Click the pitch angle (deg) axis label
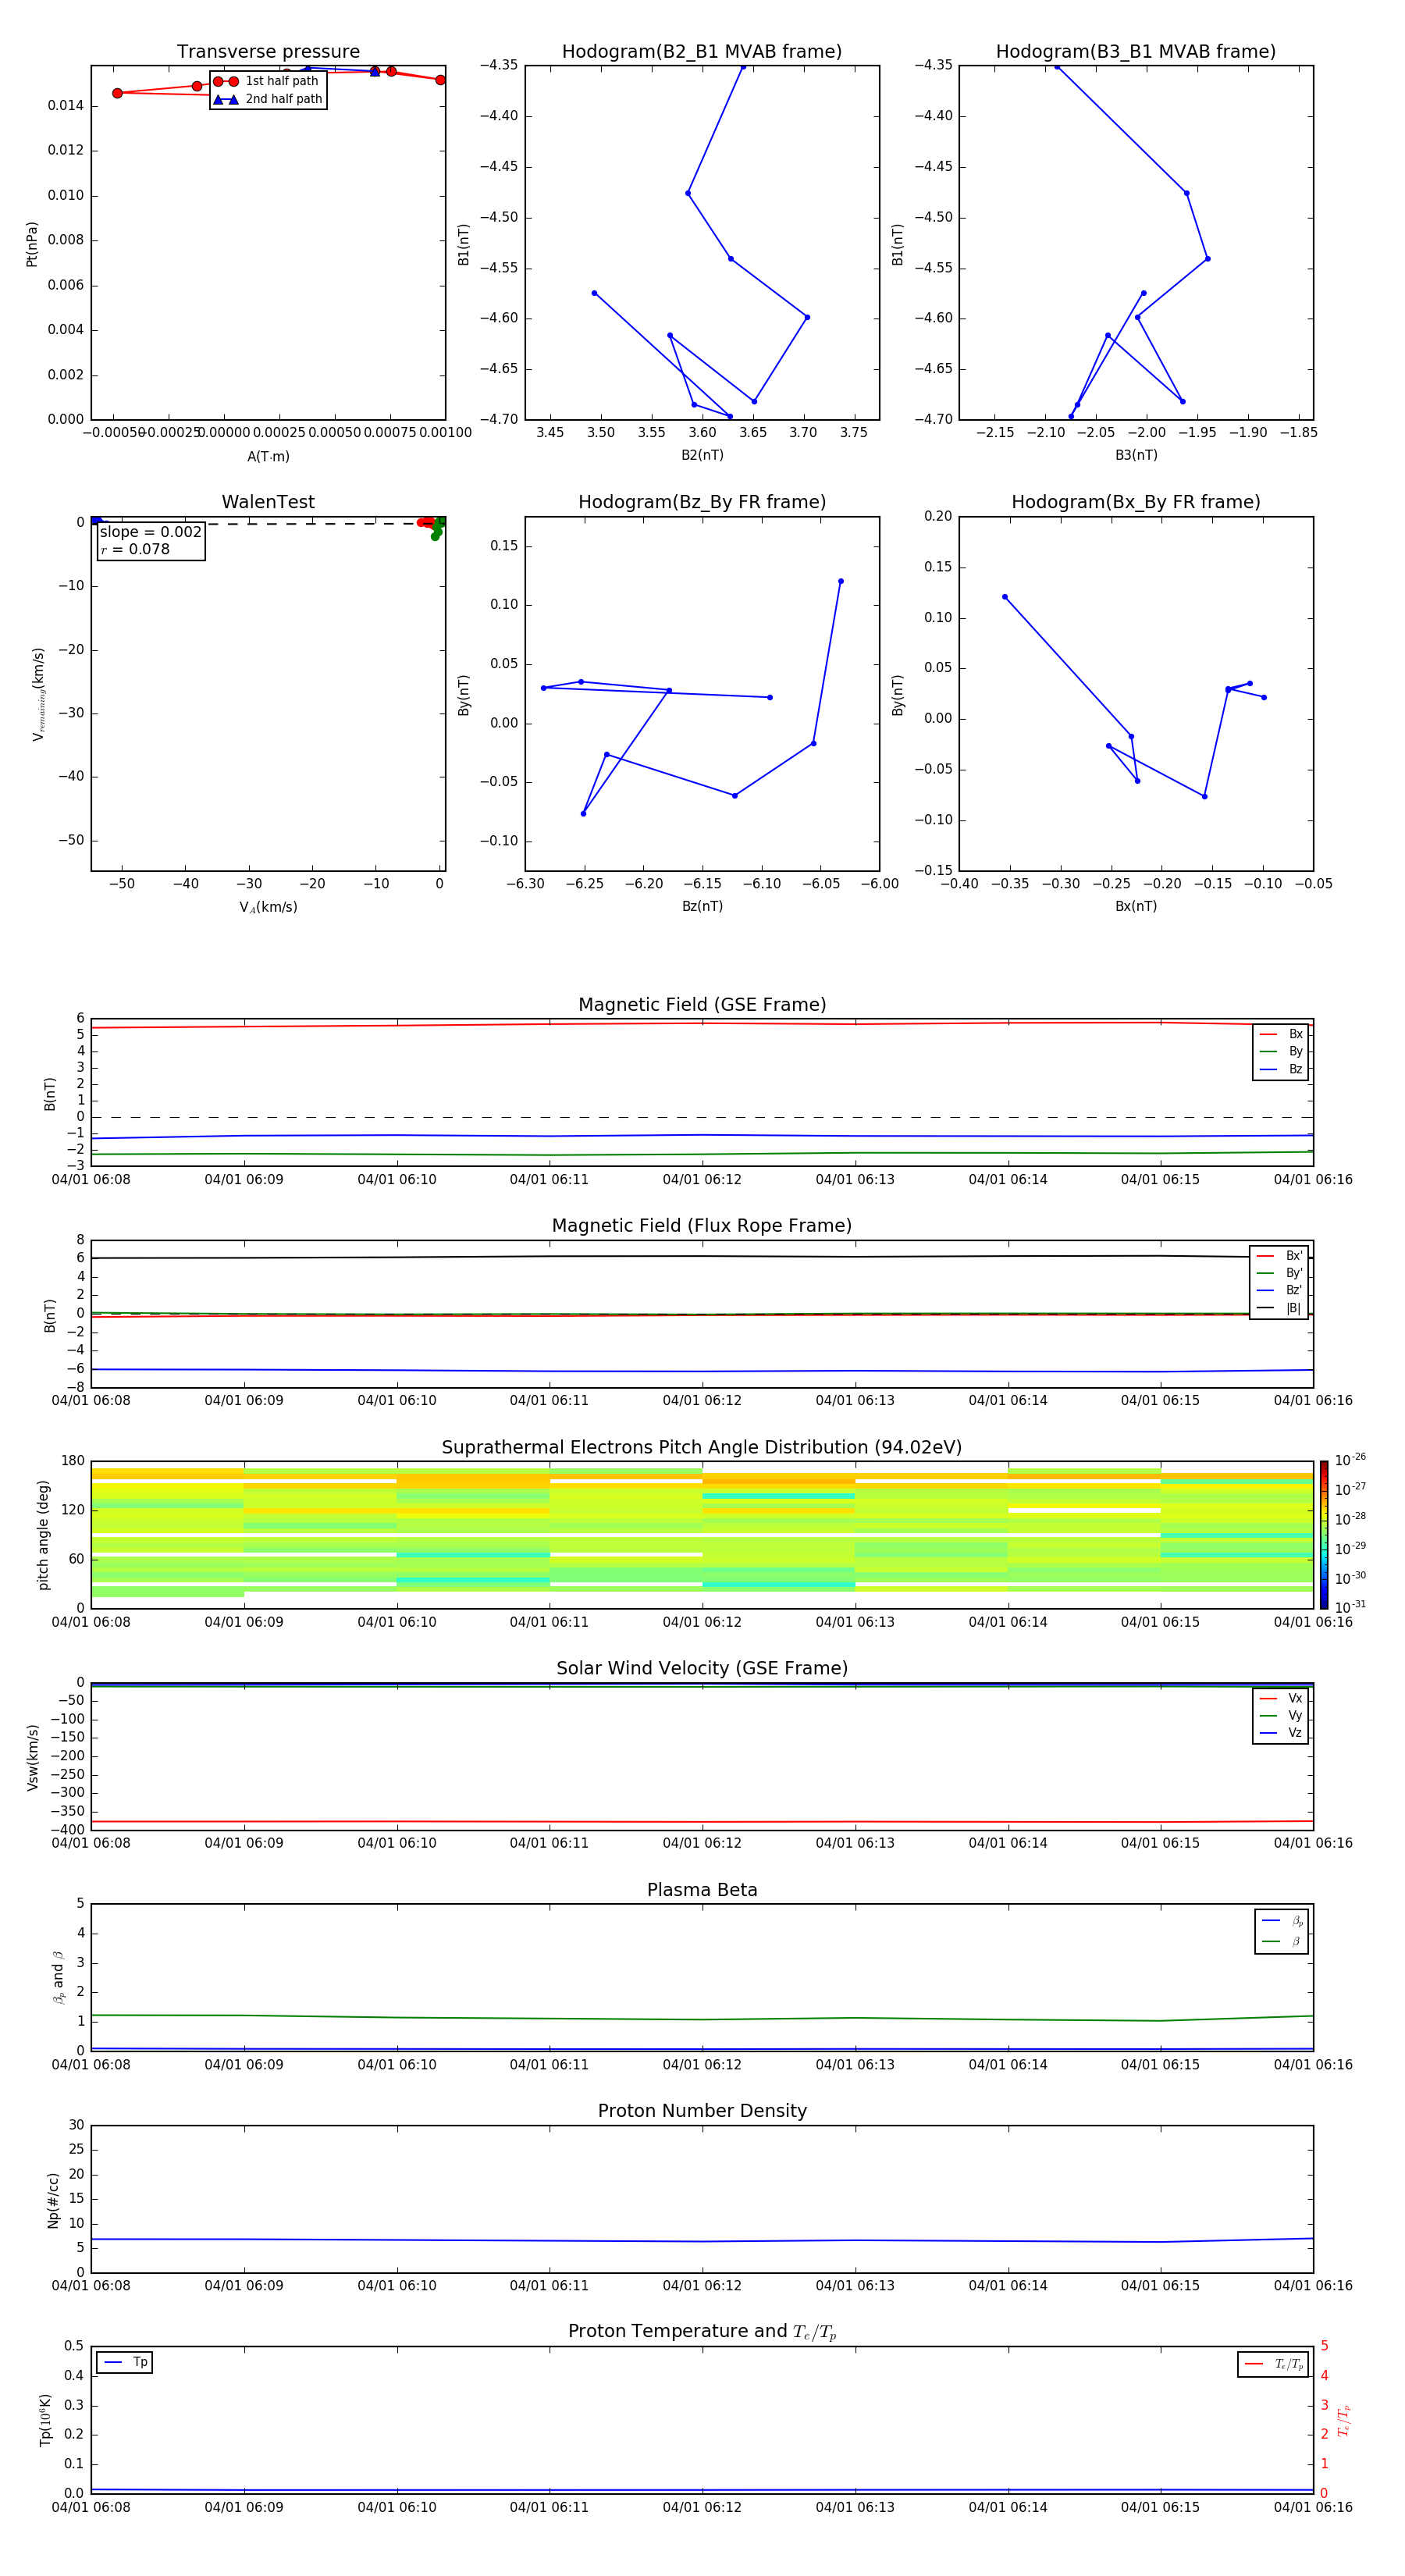The width and height of the screenshot is (1405, 2576). (43, 1534)
